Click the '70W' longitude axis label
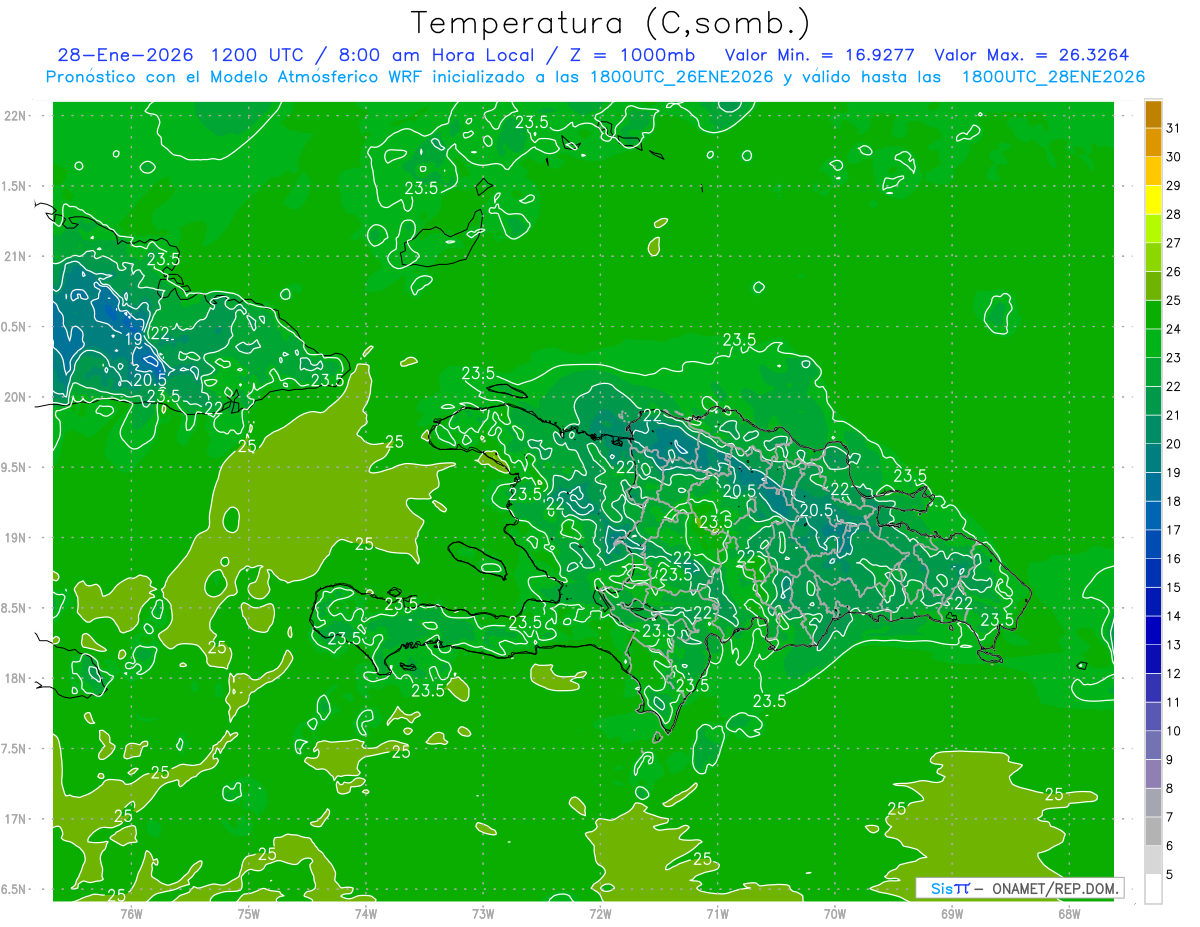1200x927 pixels. point(835,913)
